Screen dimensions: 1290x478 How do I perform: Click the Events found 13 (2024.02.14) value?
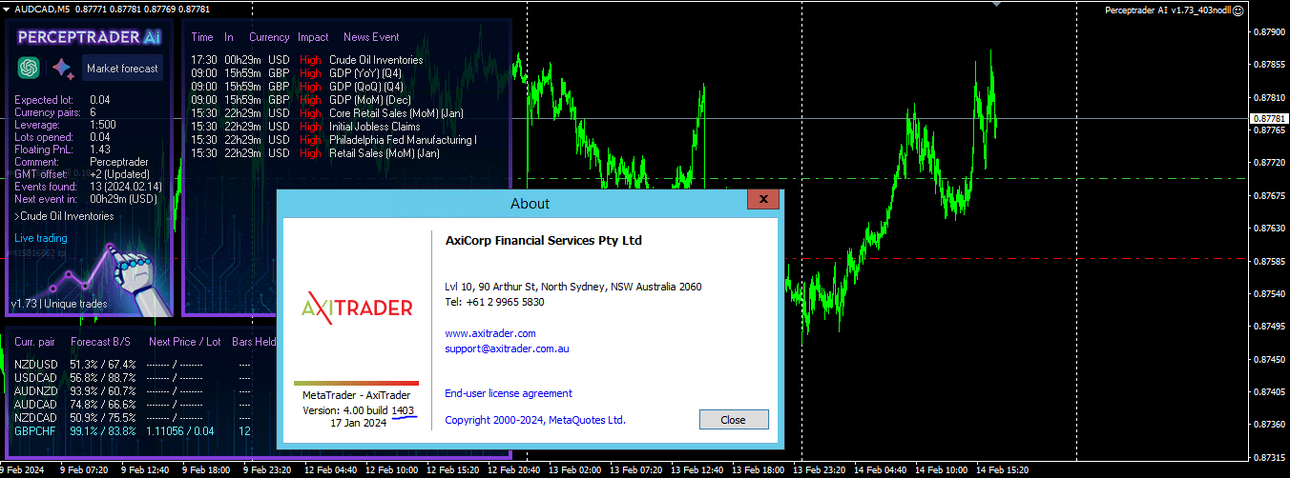tap(128, 186)
